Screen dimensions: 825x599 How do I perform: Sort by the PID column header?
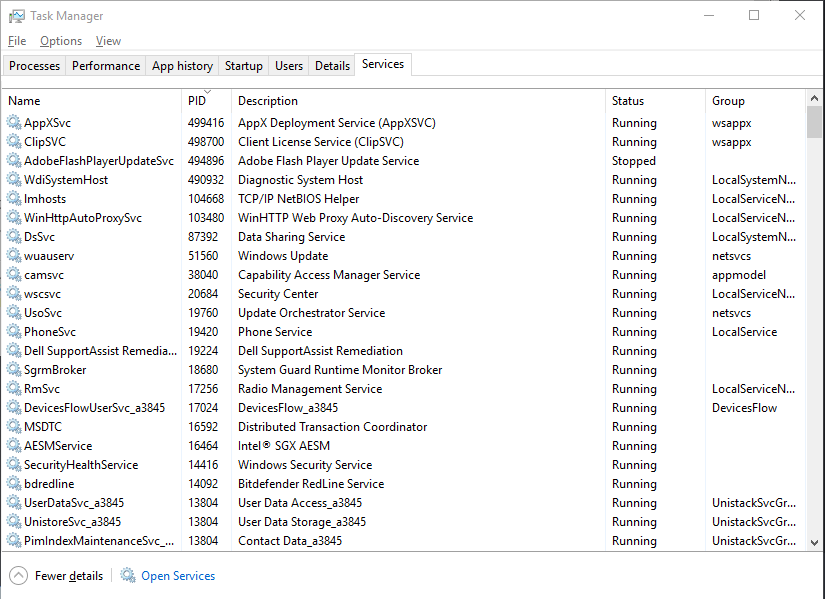pos(206,101)
